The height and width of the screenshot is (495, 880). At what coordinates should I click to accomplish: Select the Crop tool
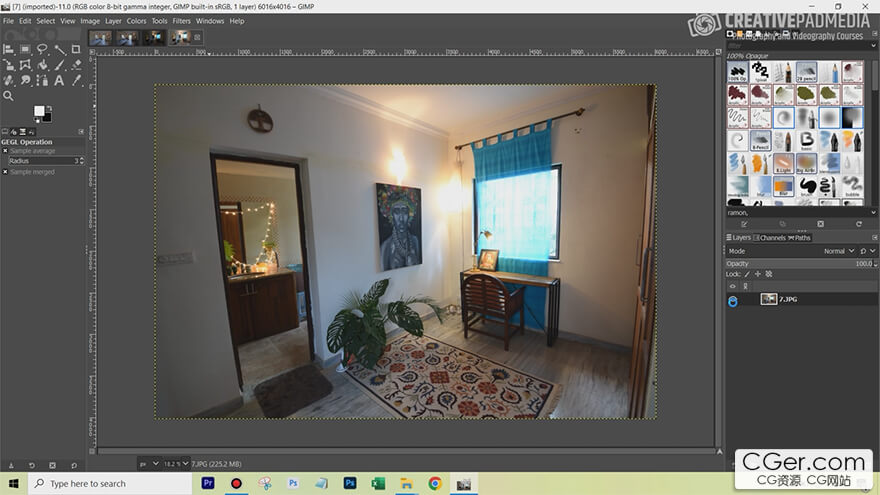[76, 49]
